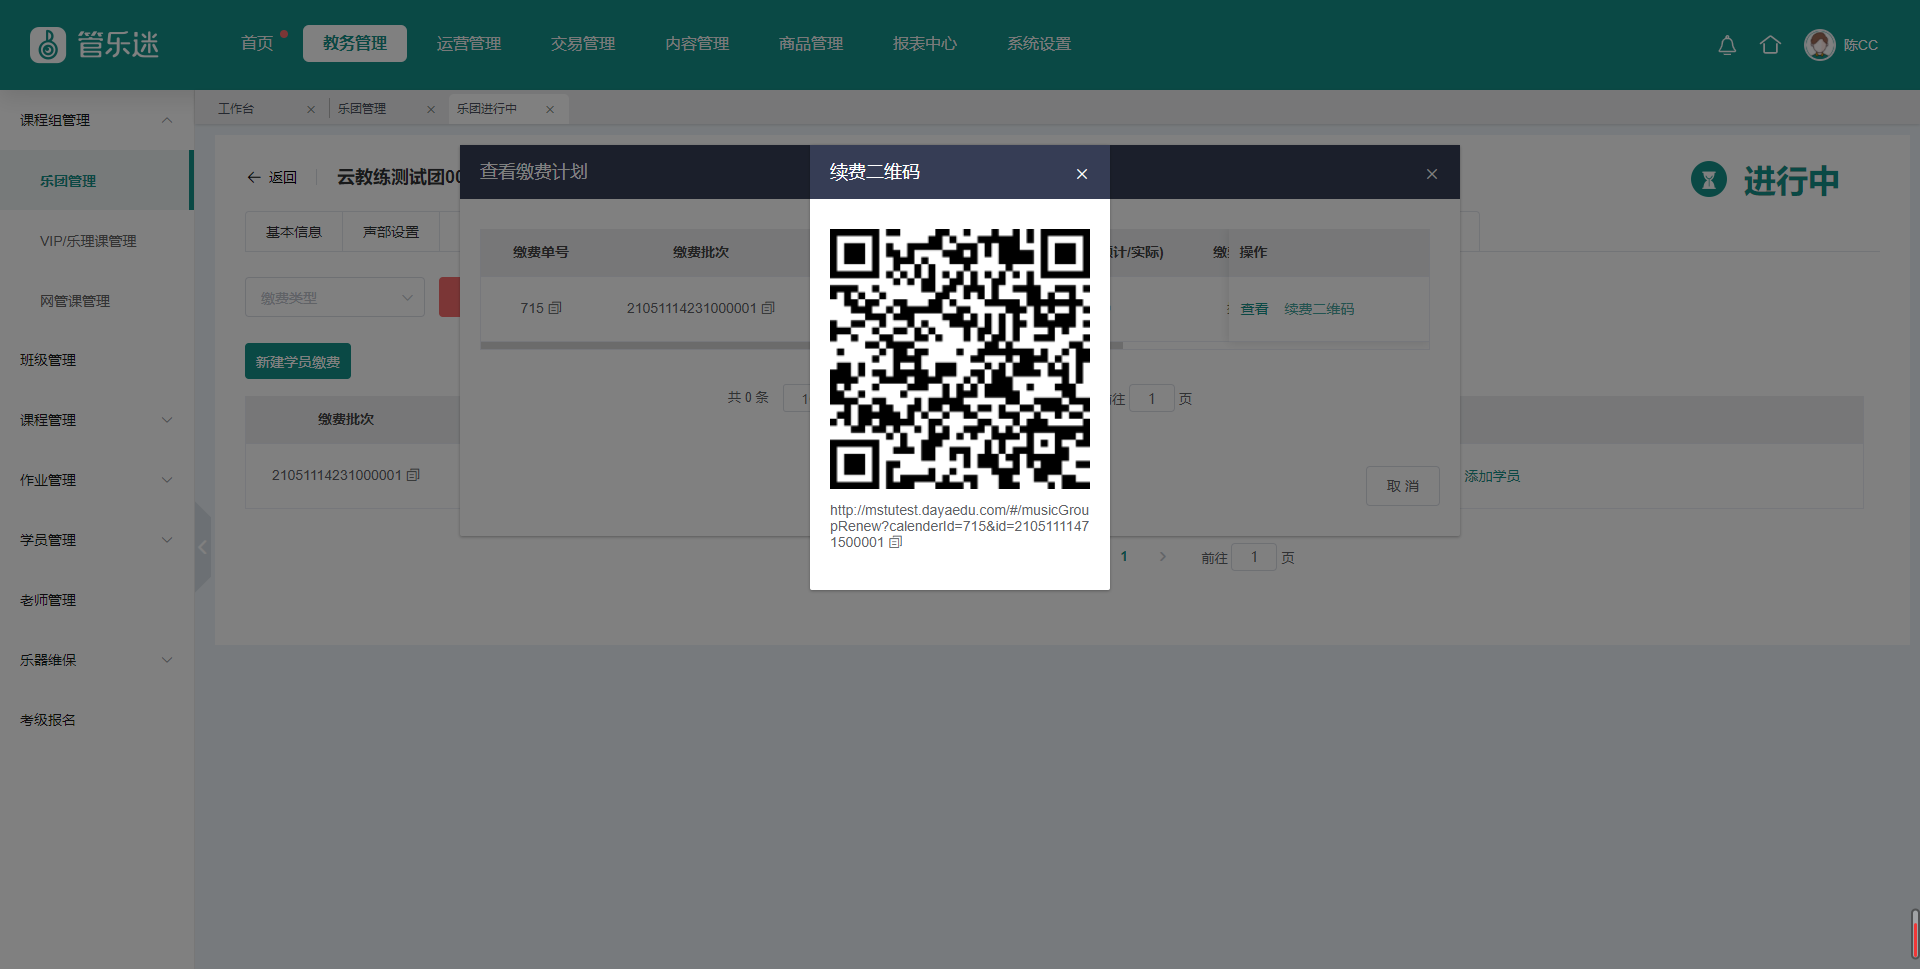This screenshot has height=969, width=1920.
Task: Copy batch number in payment plan dialog
Action: (x=768, y=308)
